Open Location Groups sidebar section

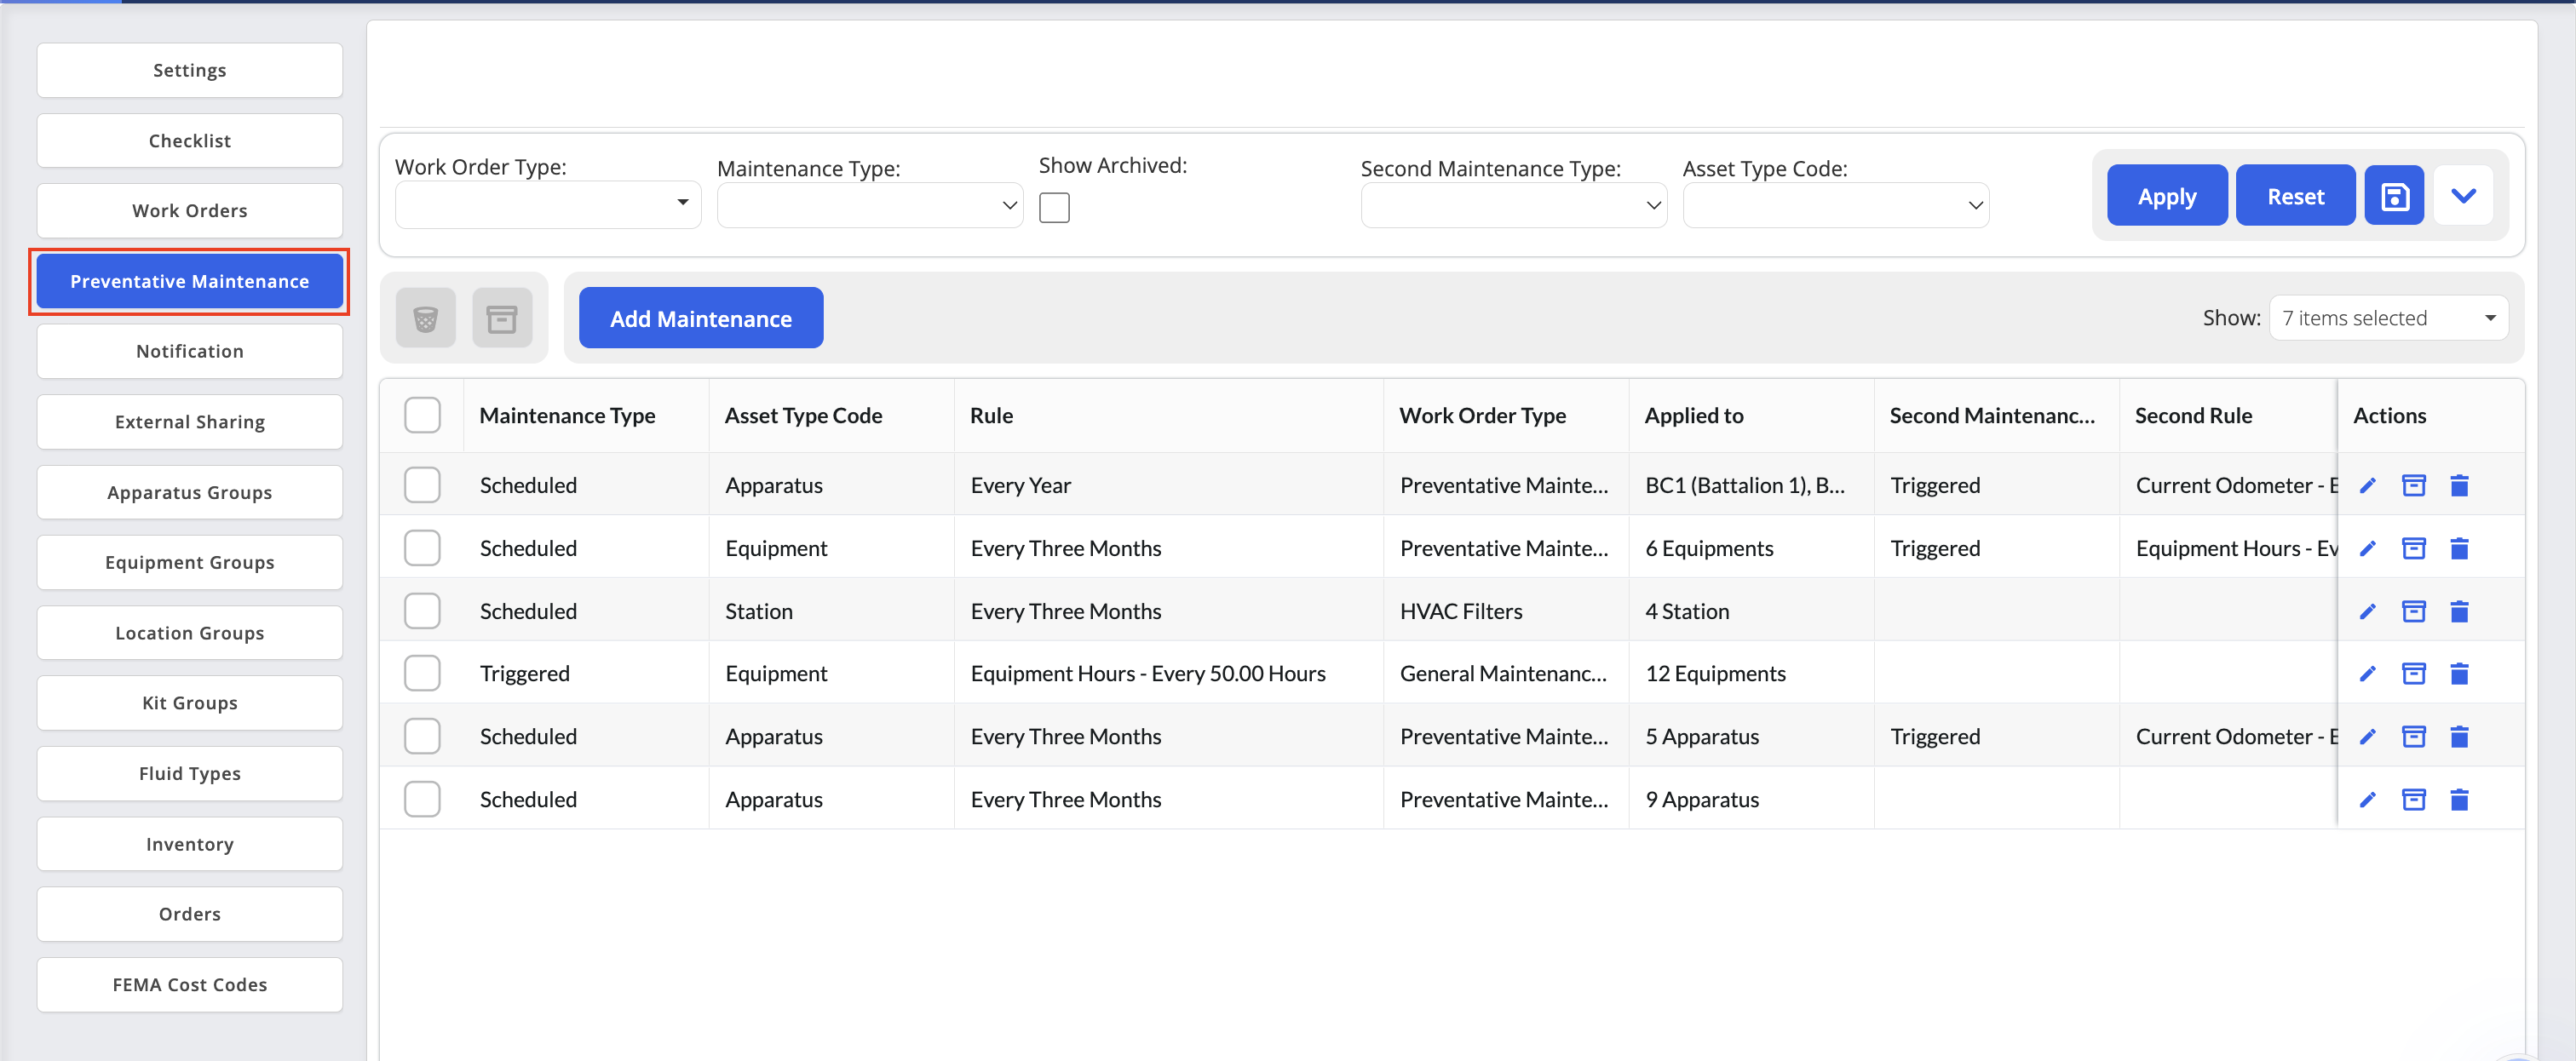click(x=190, y=633)
